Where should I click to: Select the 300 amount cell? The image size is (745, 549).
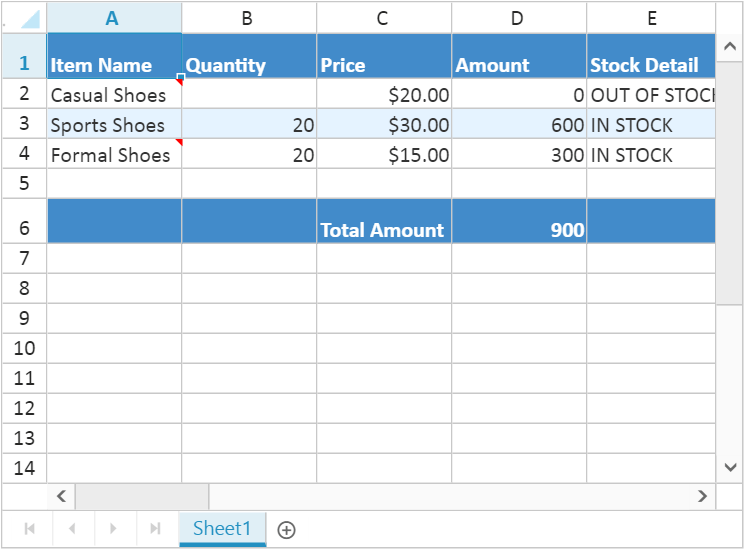pyautogui.click(x=519, y=154)
